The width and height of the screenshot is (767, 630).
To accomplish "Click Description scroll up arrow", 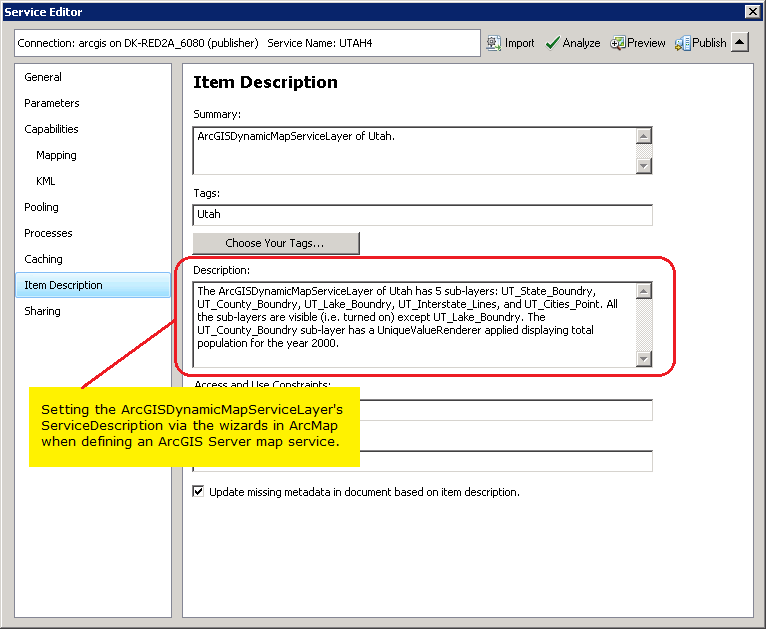I will [644, 291].
